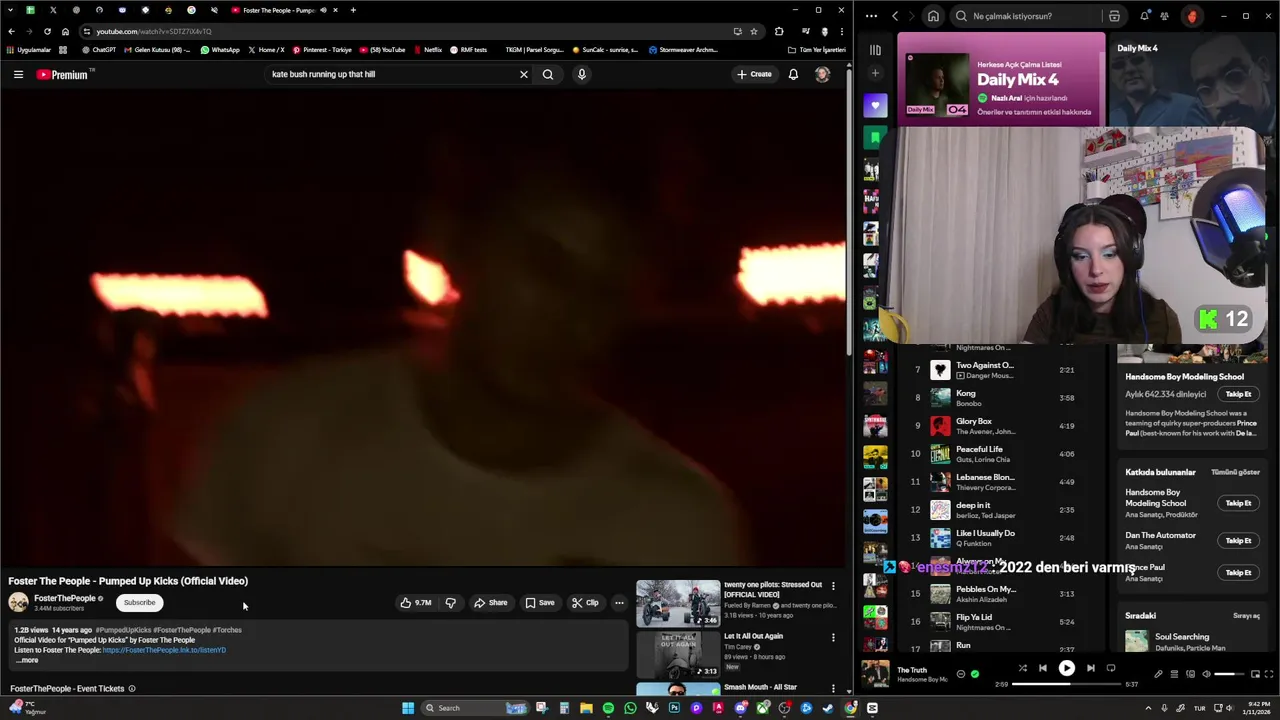Open Spotify three-dots app menu

(872, 16)
